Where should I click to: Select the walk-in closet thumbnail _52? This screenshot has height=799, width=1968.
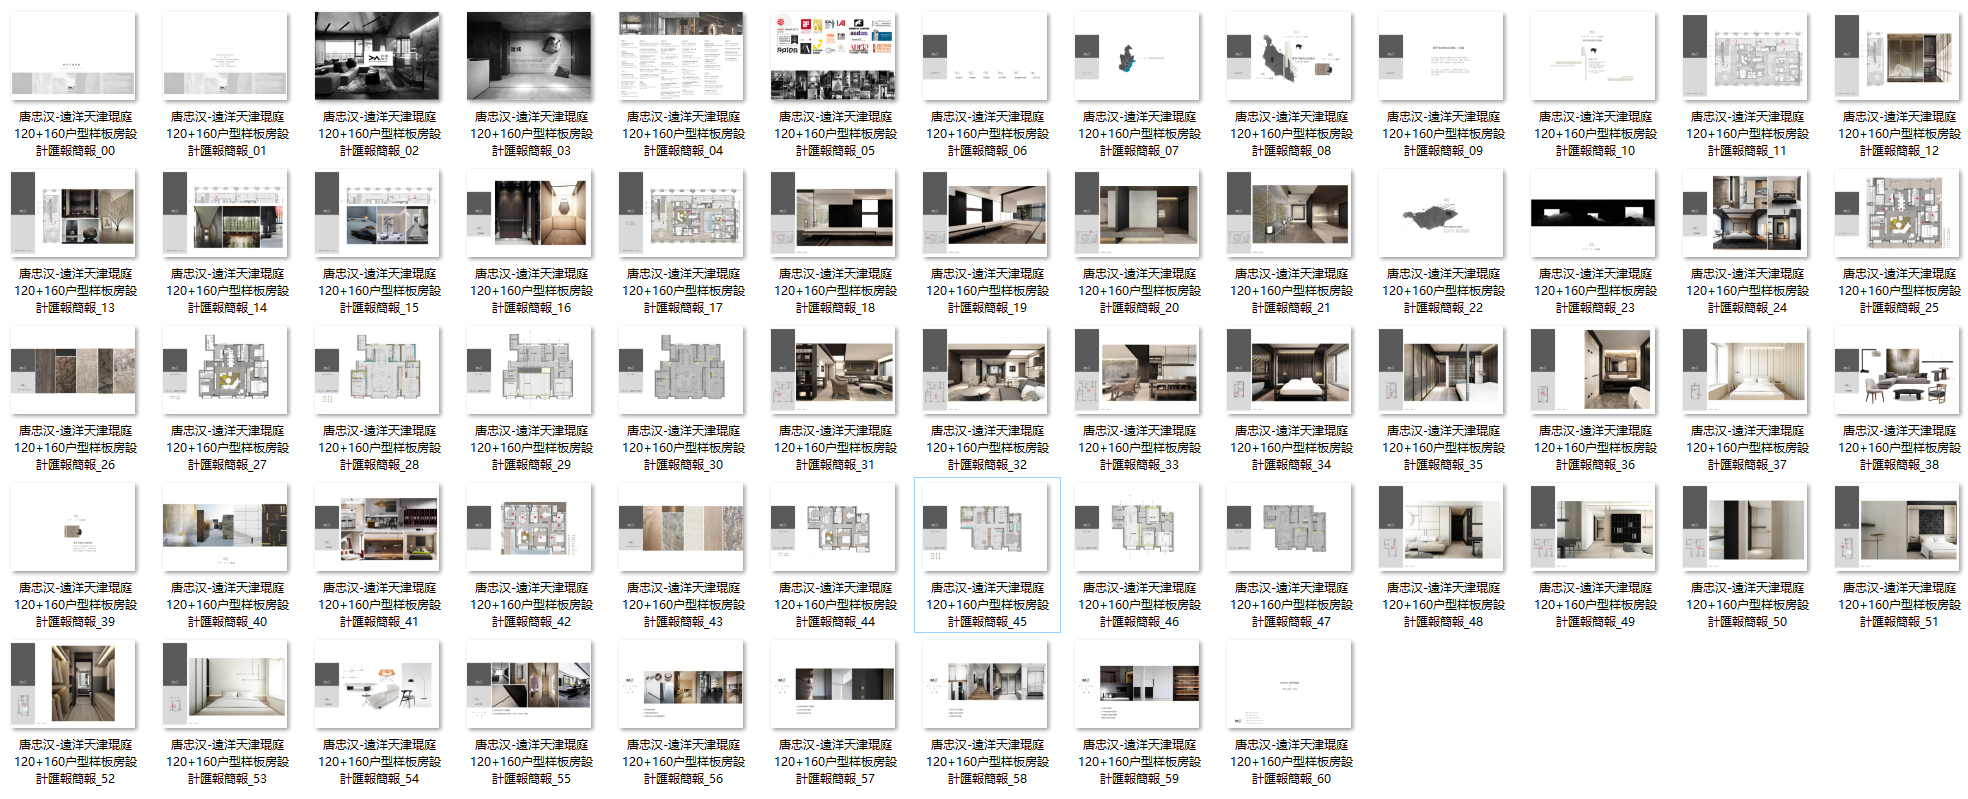pyautogui.click(x=73, y=684)
